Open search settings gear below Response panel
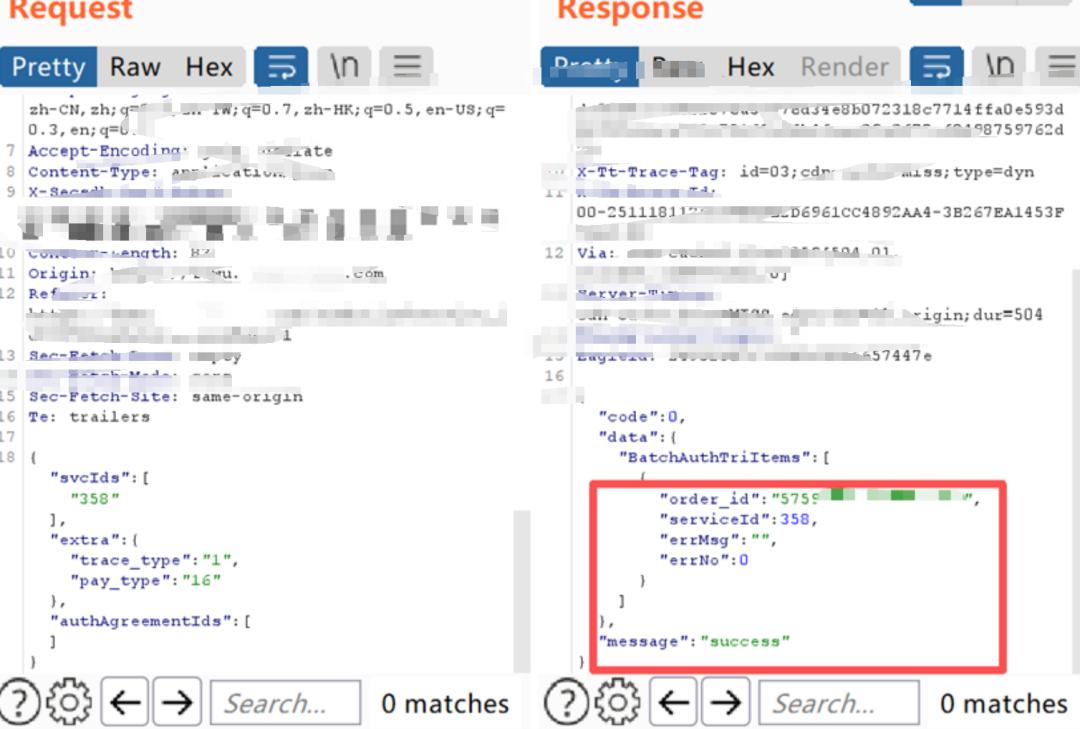Viewport: 1080px width, 729px height. tap(617, 703)
